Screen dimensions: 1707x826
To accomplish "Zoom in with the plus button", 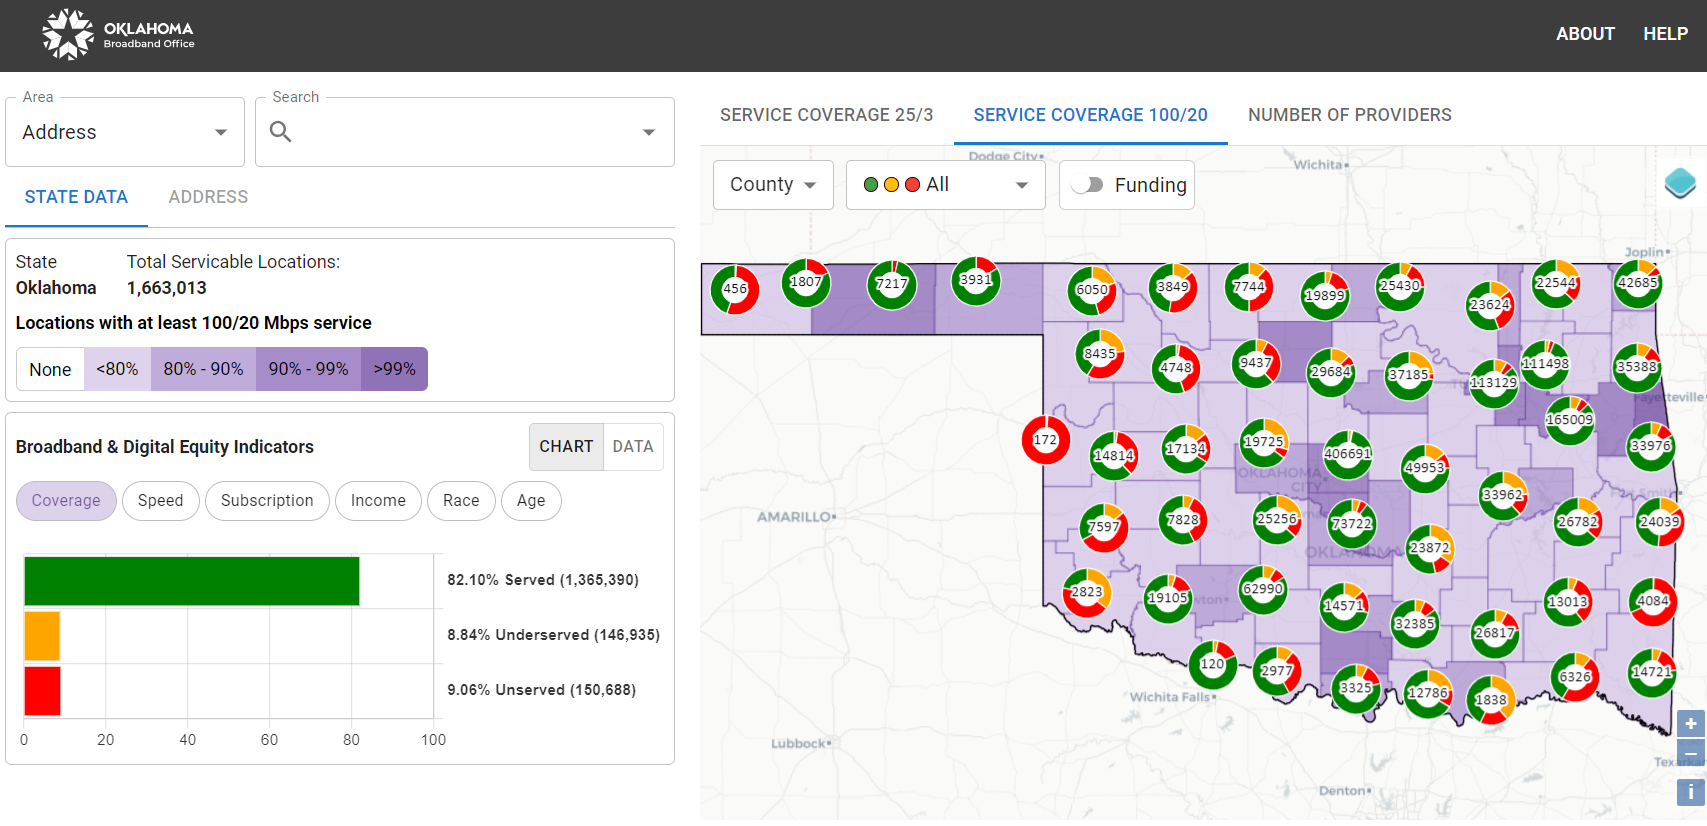I will click(x=1690, y=724).
